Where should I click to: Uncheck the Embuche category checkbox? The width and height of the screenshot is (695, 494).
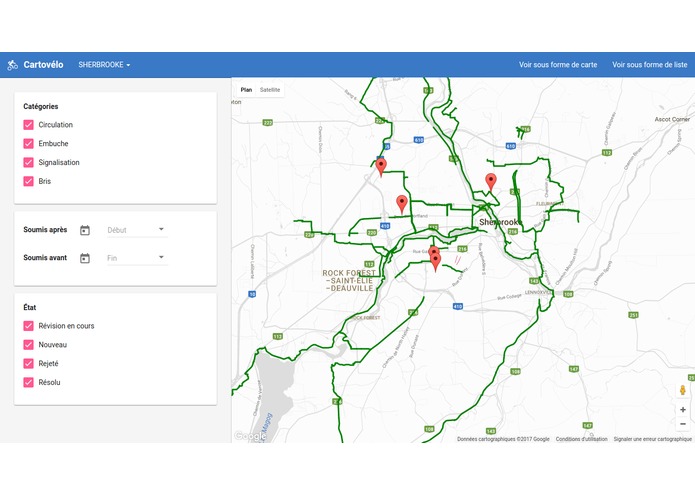point(28,144)
